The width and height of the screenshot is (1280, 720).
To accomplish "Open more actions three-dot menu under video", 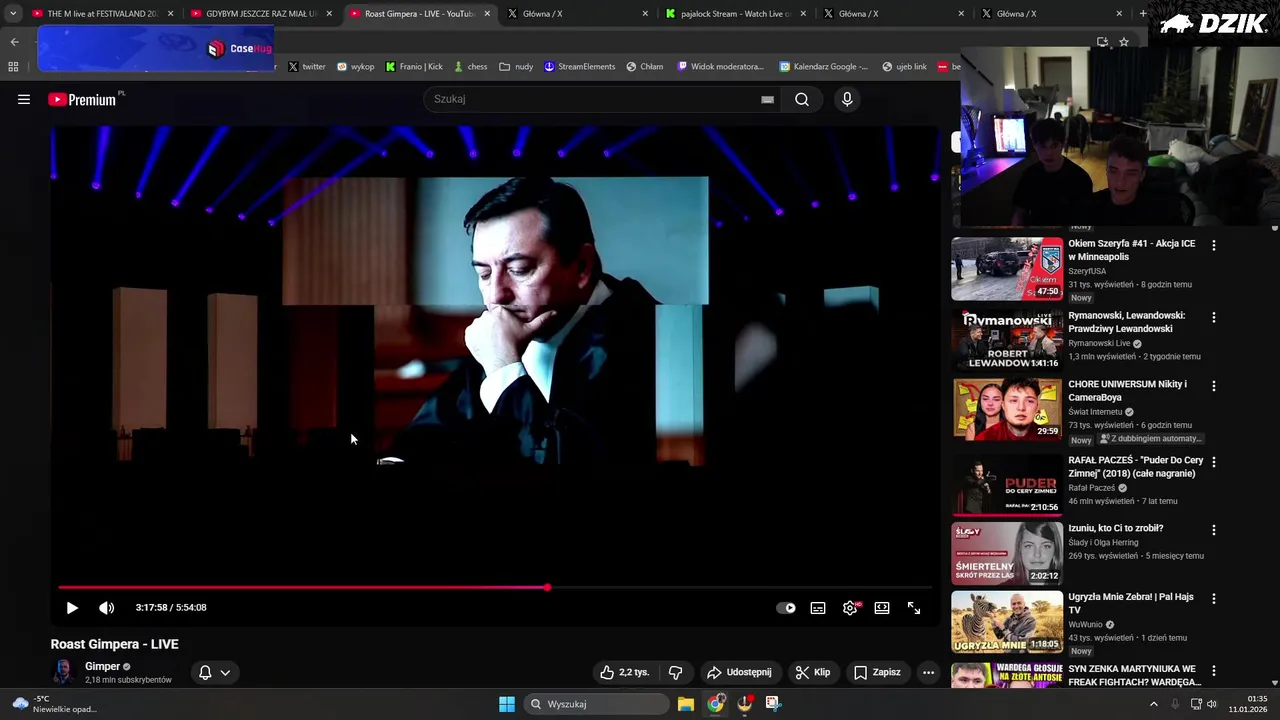I will point(928,672).
